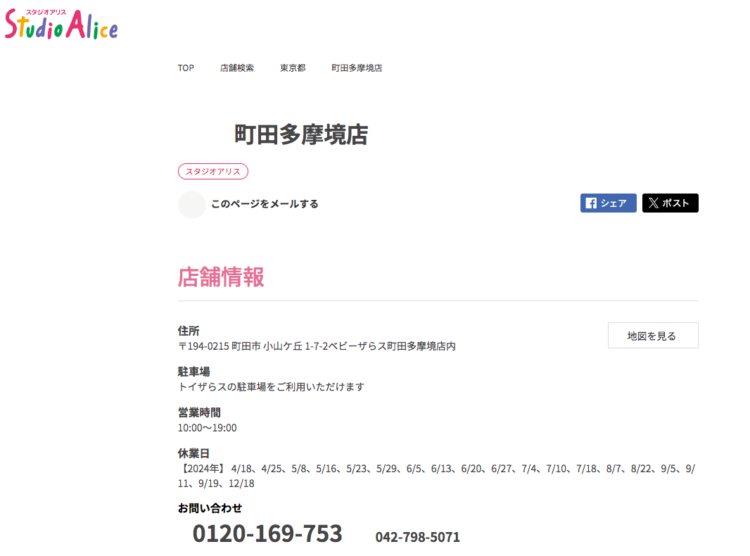Image resolution: width=750 pixels, height=556 pixels.
Task: Go to 店舗検索 breadcrumb
Action: pos(237,68)
